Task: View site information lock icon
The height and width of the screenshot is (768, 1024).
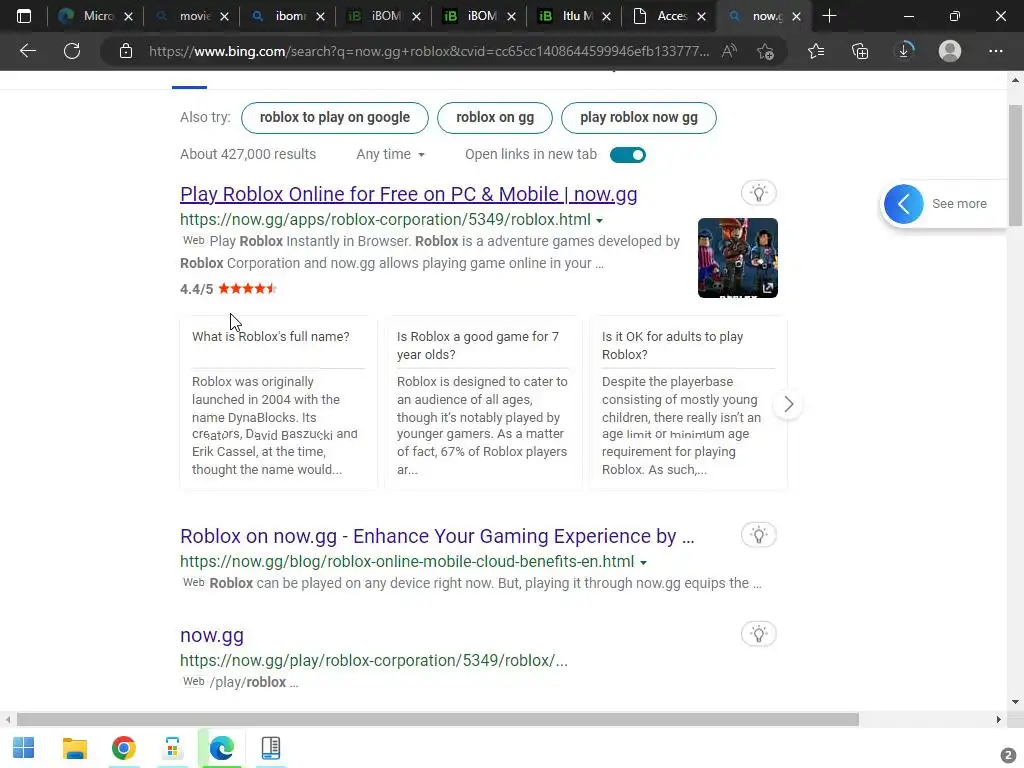Action: pyautogui.click(x=126, y=51)
